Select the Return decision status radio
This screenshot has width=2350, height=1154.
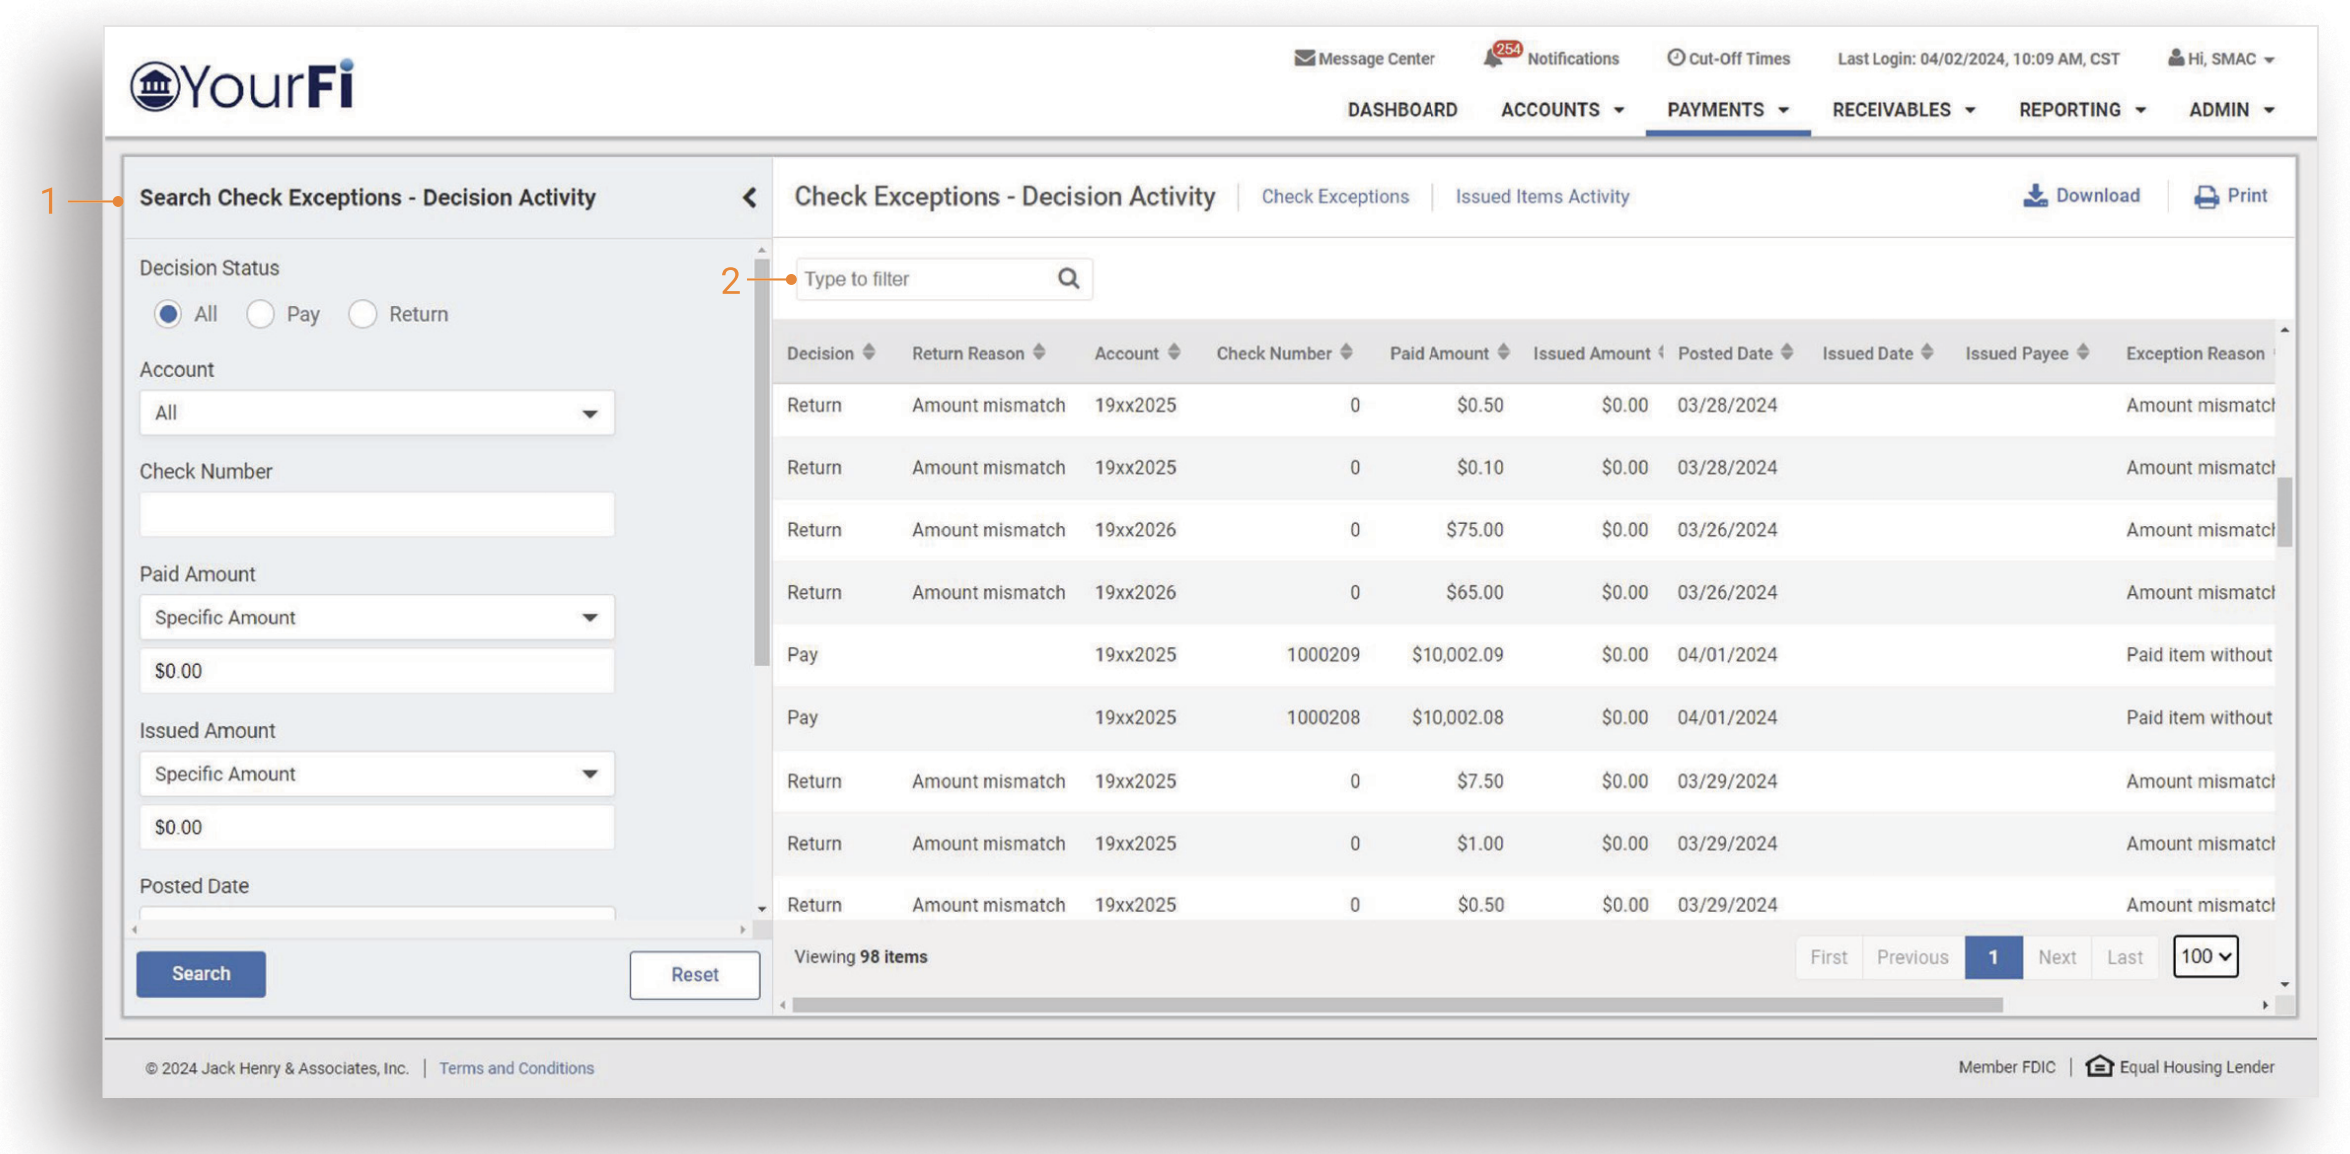tap(362, 314)
